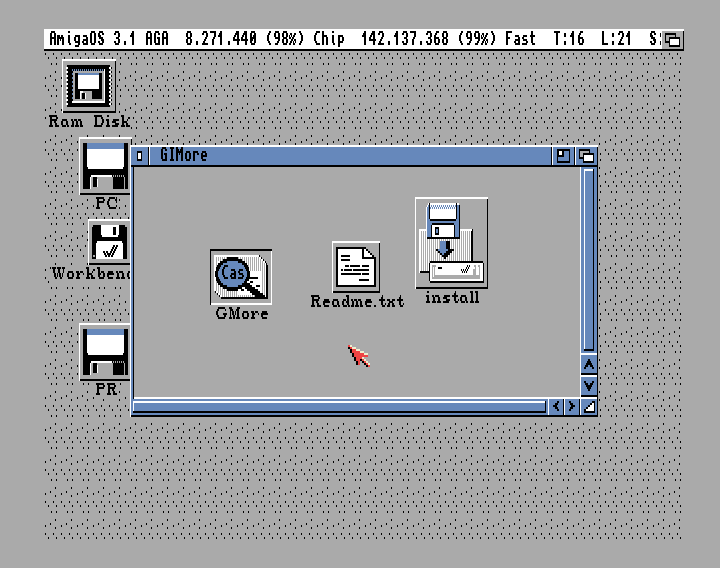Click the AmigaOS 3.1 AGA screen title text
720x568 pixels.
109,39
